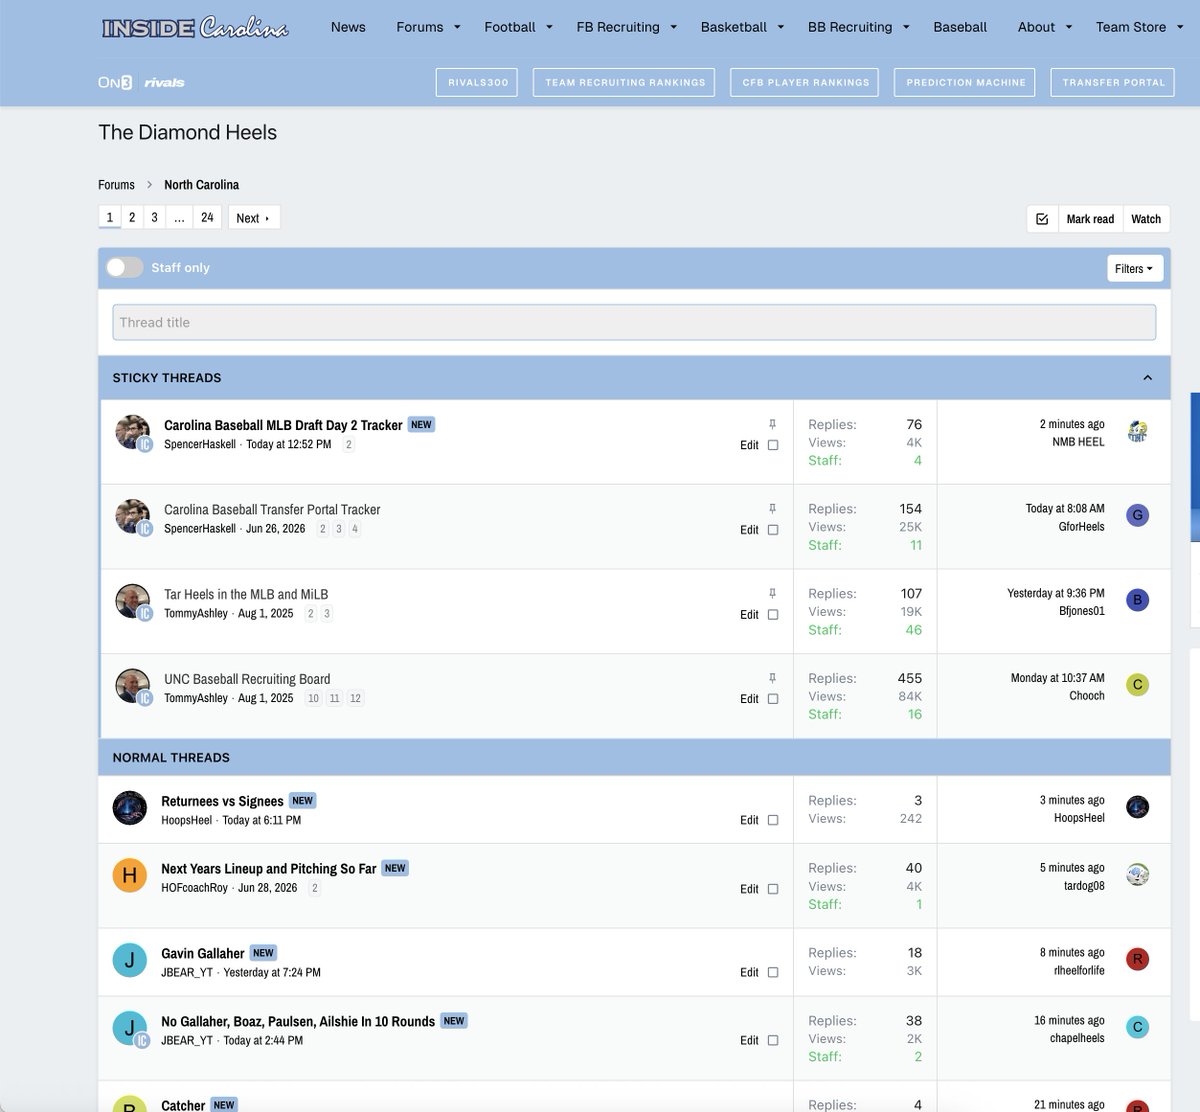Expand the BB Recruiting menu arrow
Image resolution: width=1200 pixels, height=1112 pixels.
[x=906, y=27]
